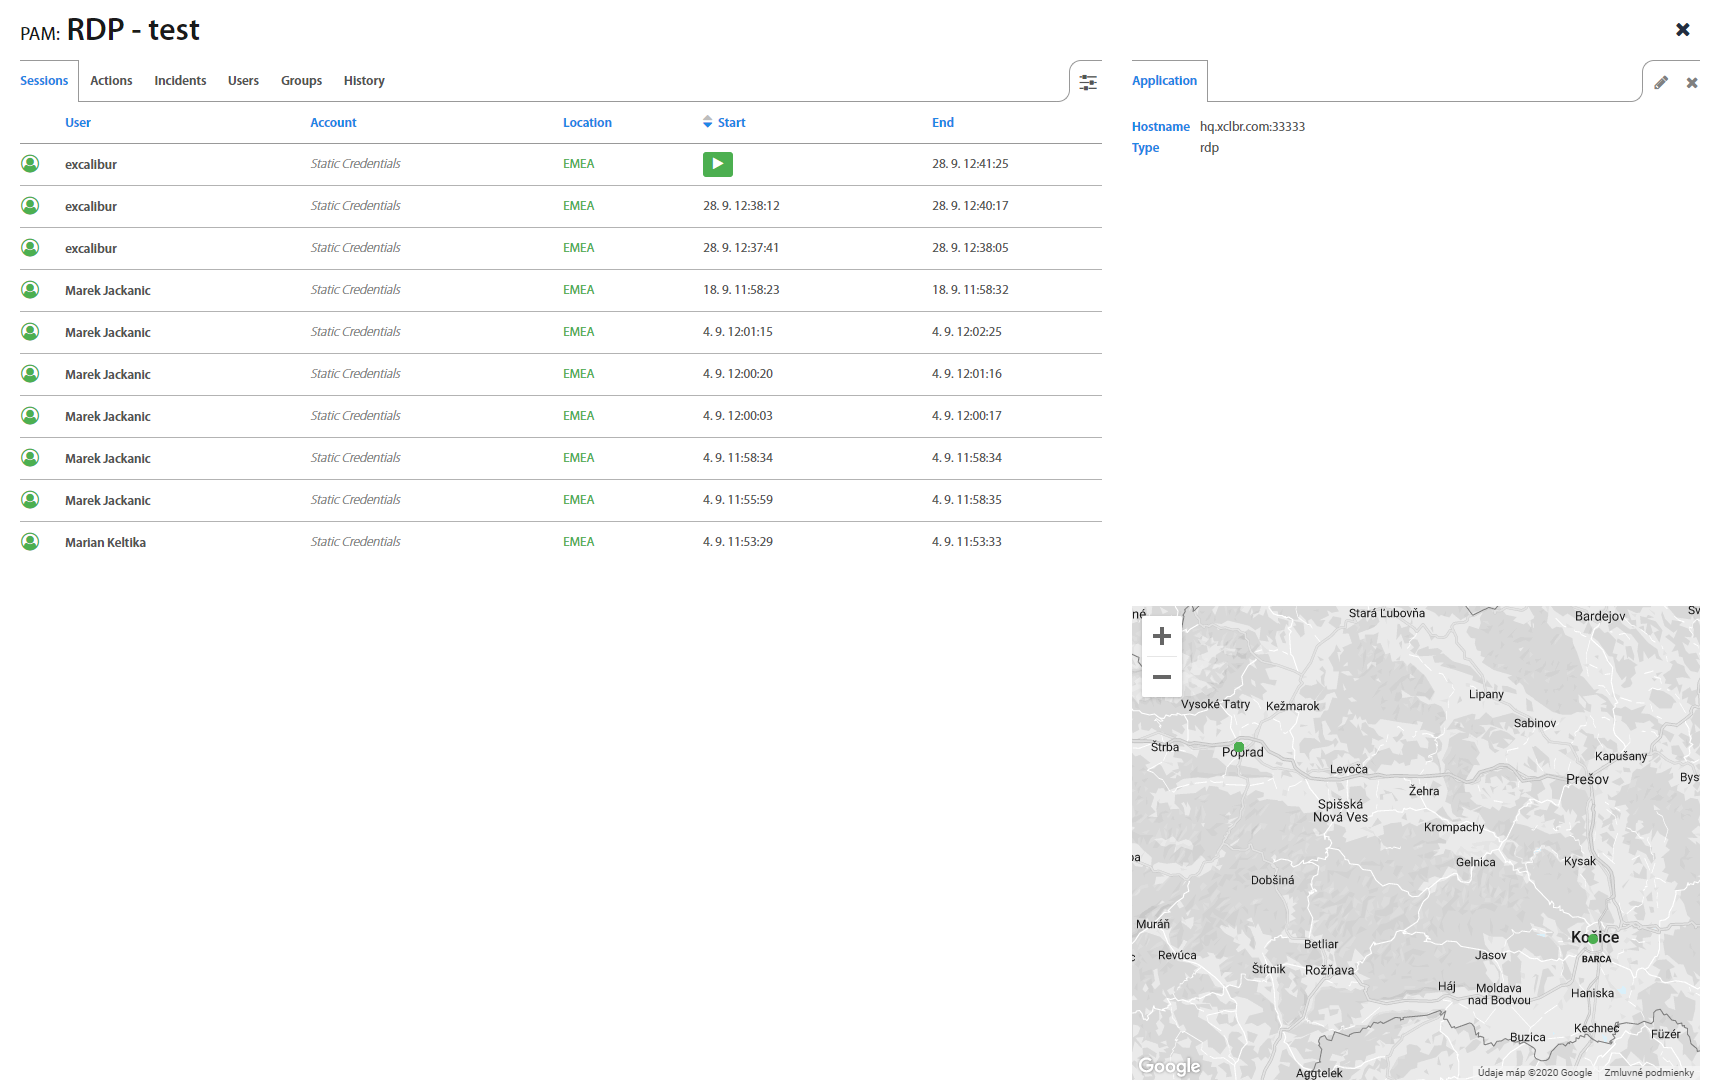Open the Zmluvné podmienky map link
Image resolution: width=1720 pixels, height=1080 pixels.
click(1649, 1072)
